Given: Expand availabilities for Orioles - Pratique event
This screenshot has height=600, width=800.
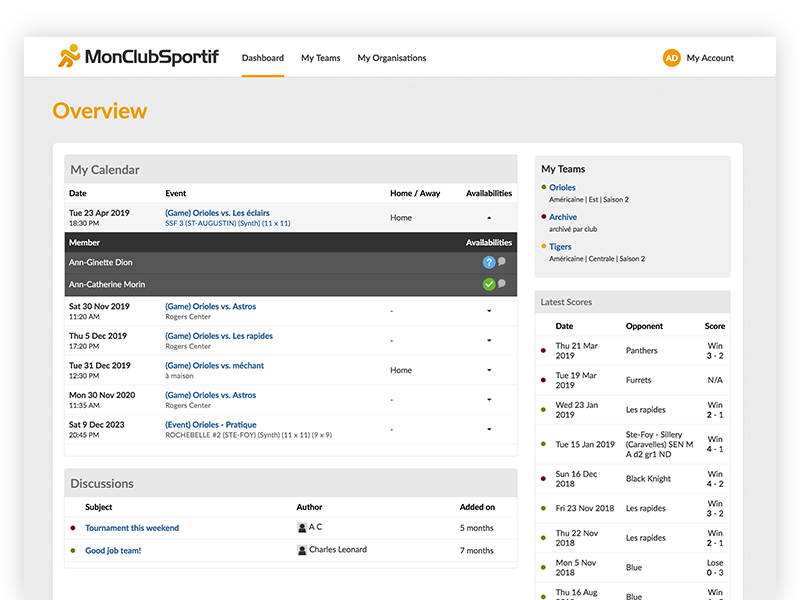Looking at the screenshot, I should point(489,429).
